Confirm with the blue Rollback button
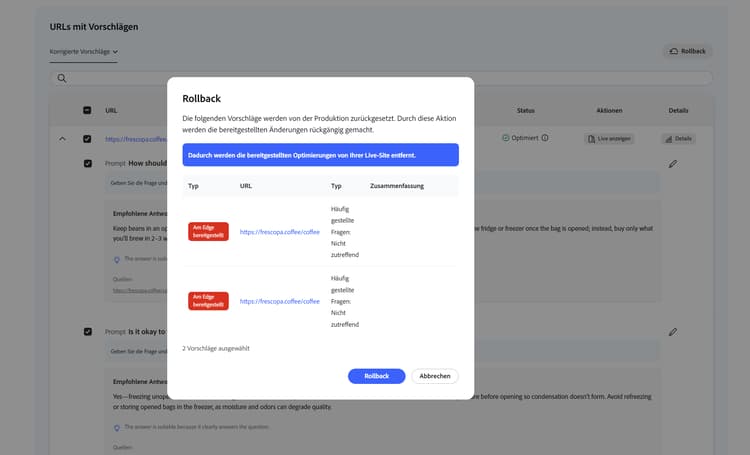750x455 pixels. pos(376,376)
